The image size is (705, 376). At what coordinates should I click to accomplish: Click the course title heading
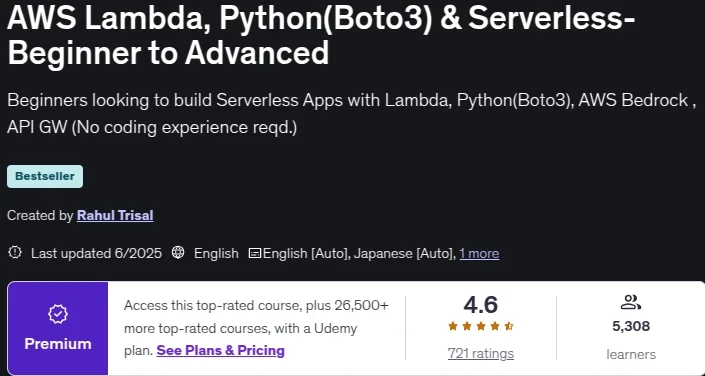pos(321,36)
